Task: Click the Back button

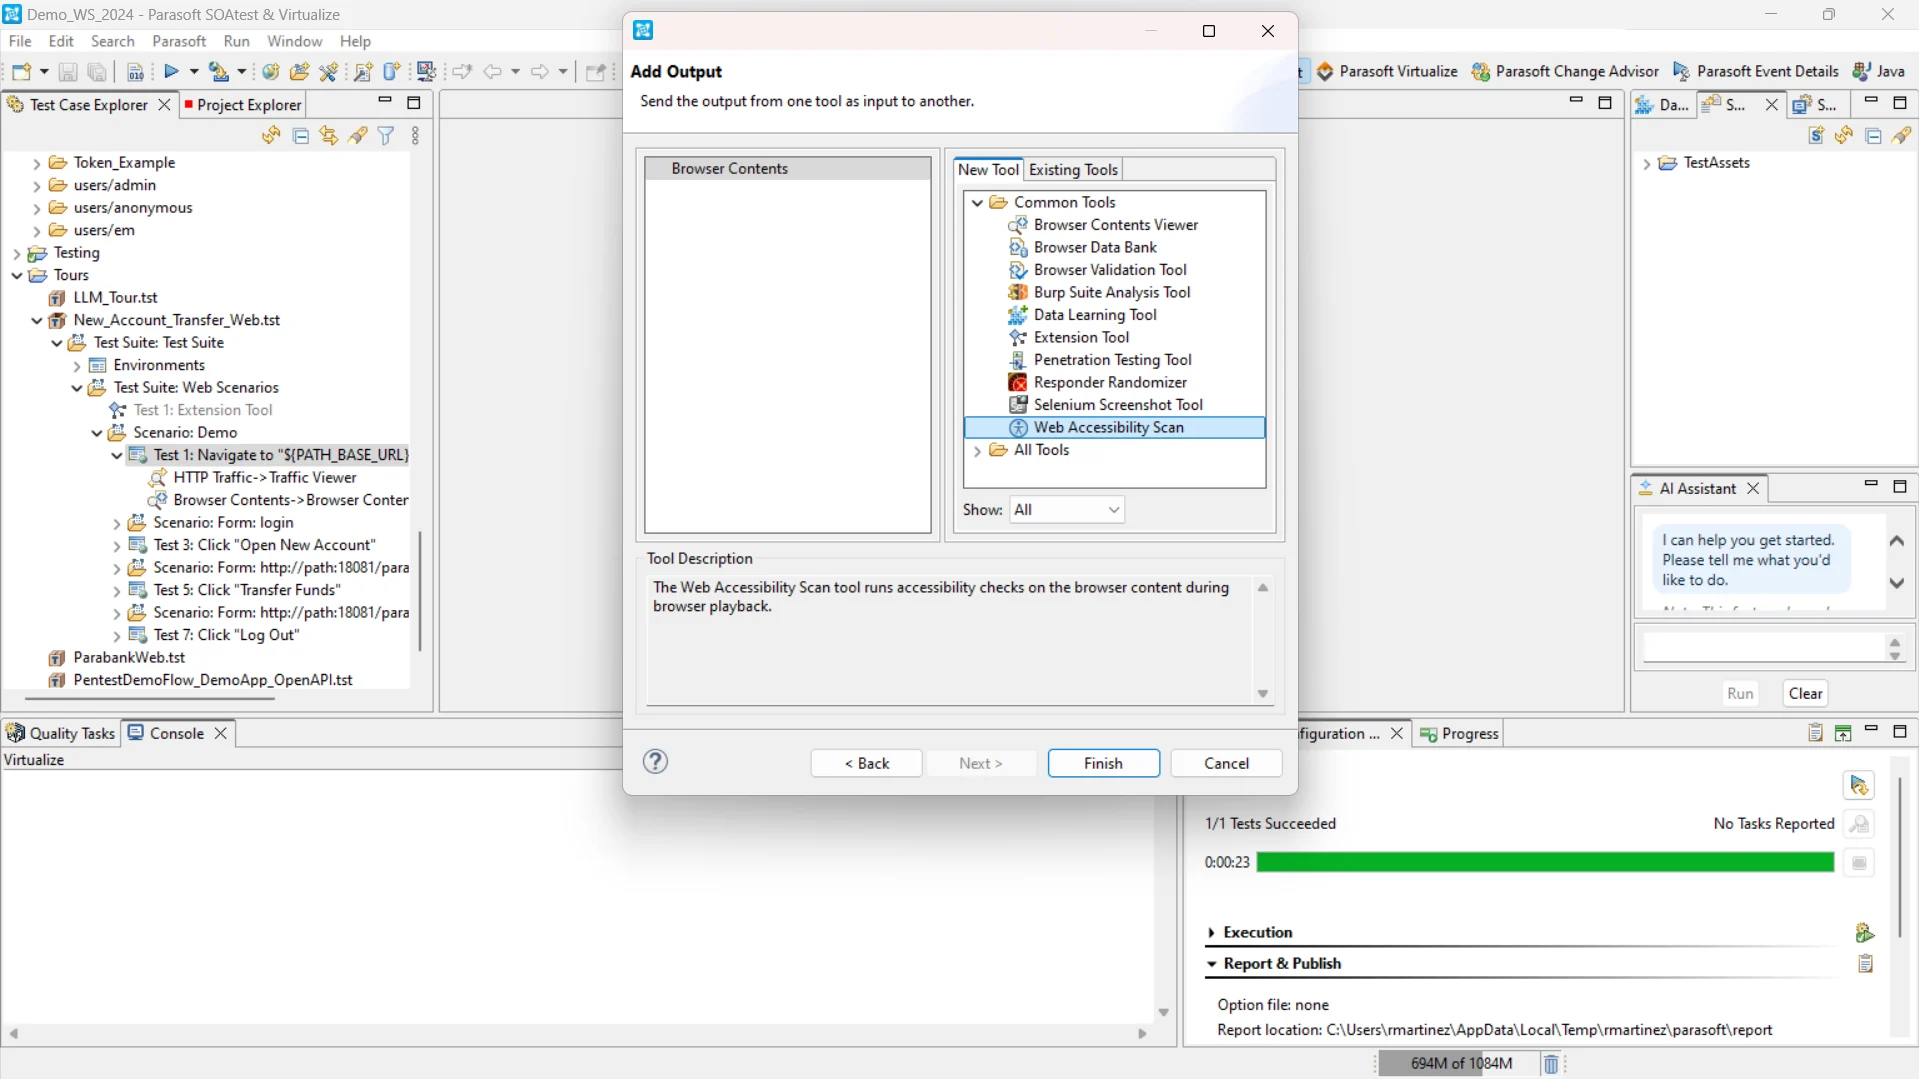Action: pos(866,763)
